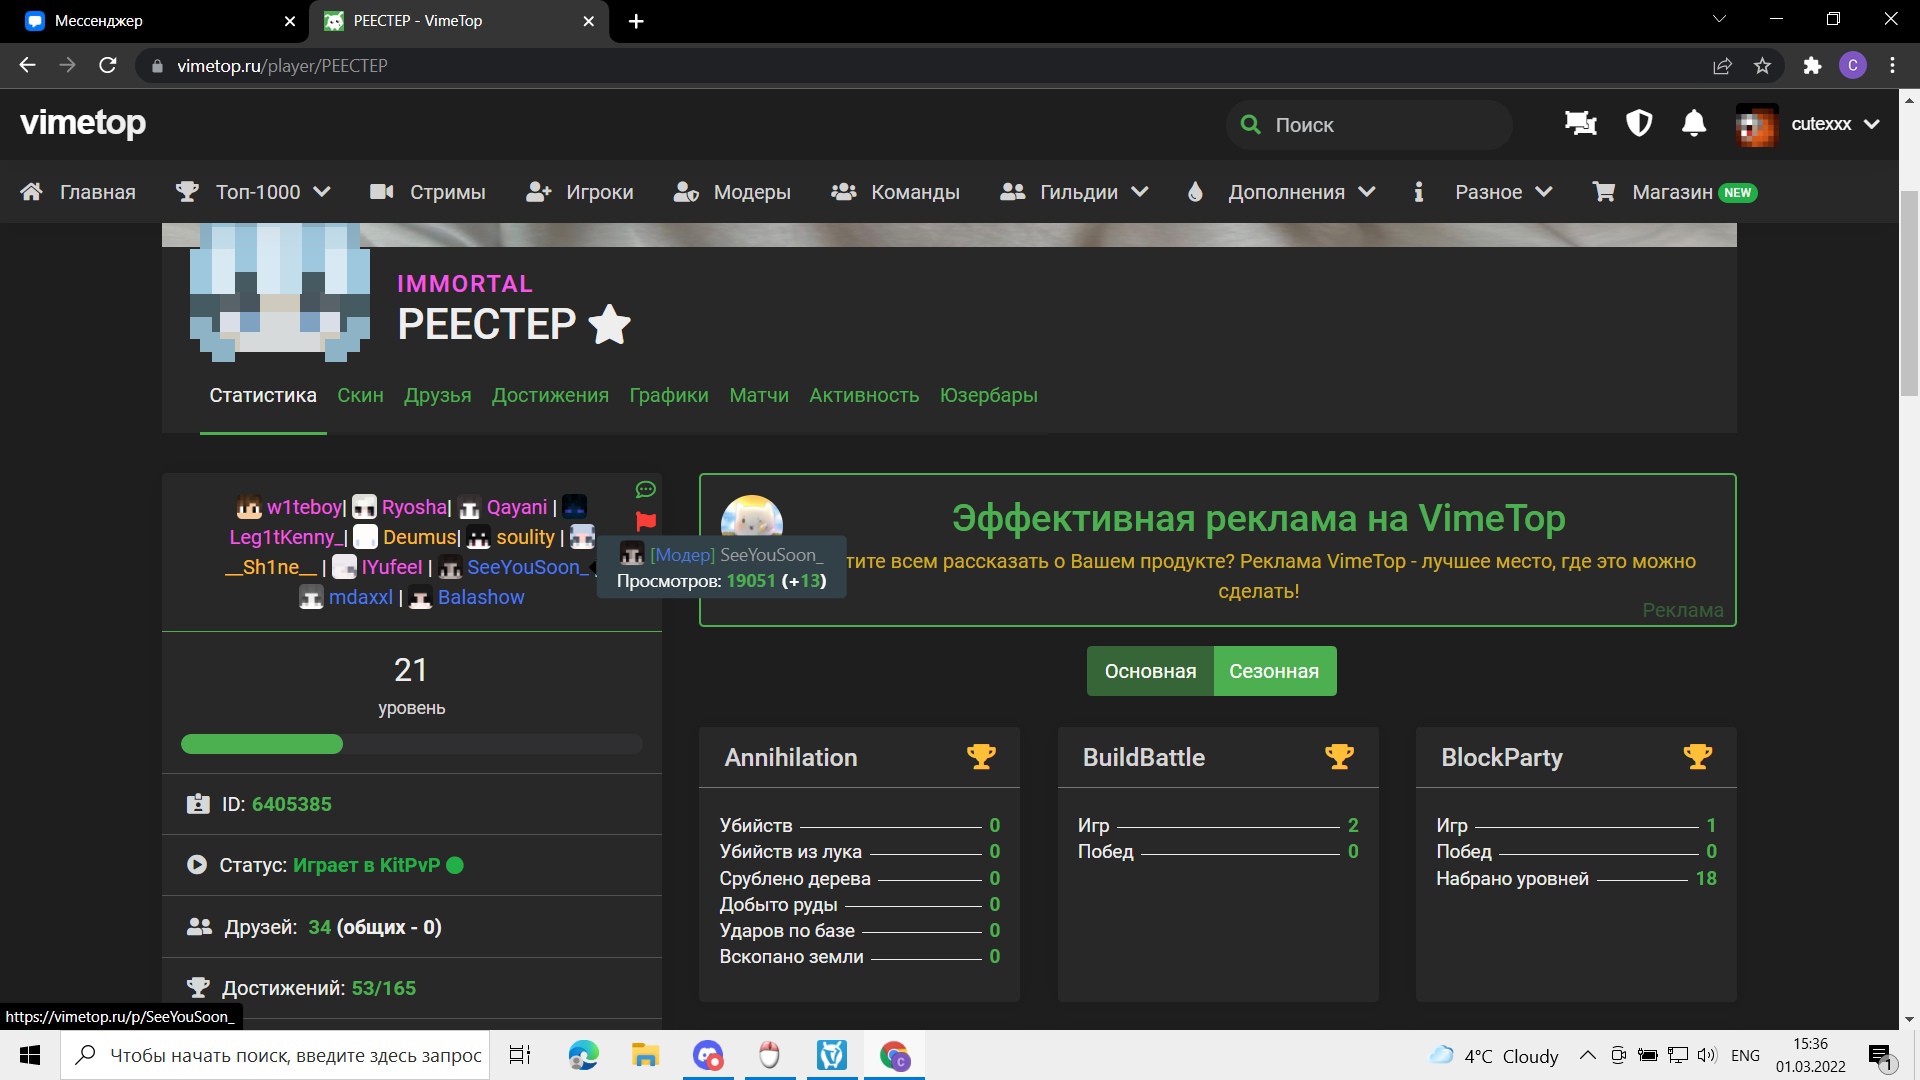The height and width of the screenshot is (1080, 1920).
Task: Open the Магазин shop link
Action: pos(1674,192)
